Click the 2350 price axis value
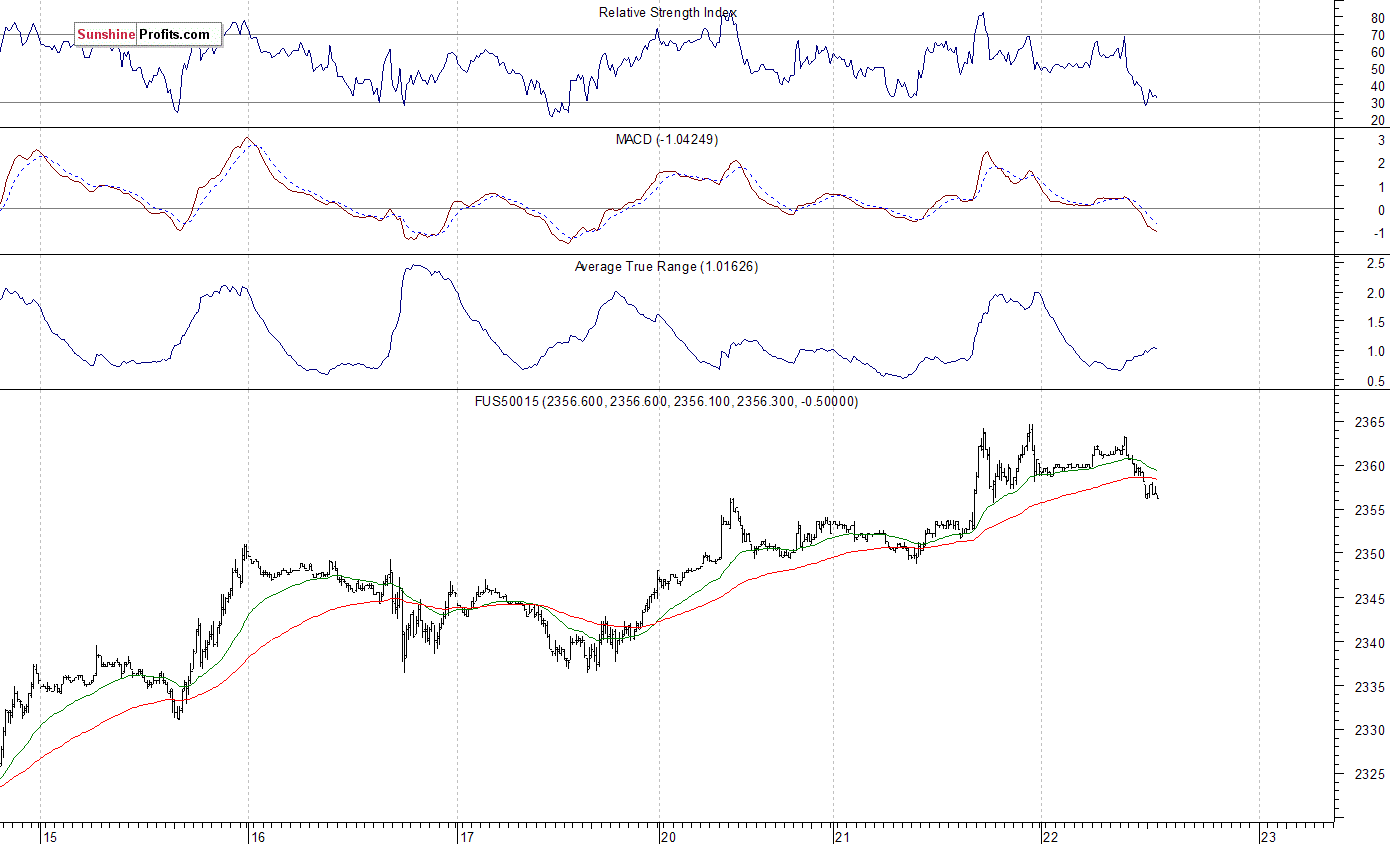The height and width of the screenshot is (844, 1390). pyautogui.click(x=1370, y=555)
